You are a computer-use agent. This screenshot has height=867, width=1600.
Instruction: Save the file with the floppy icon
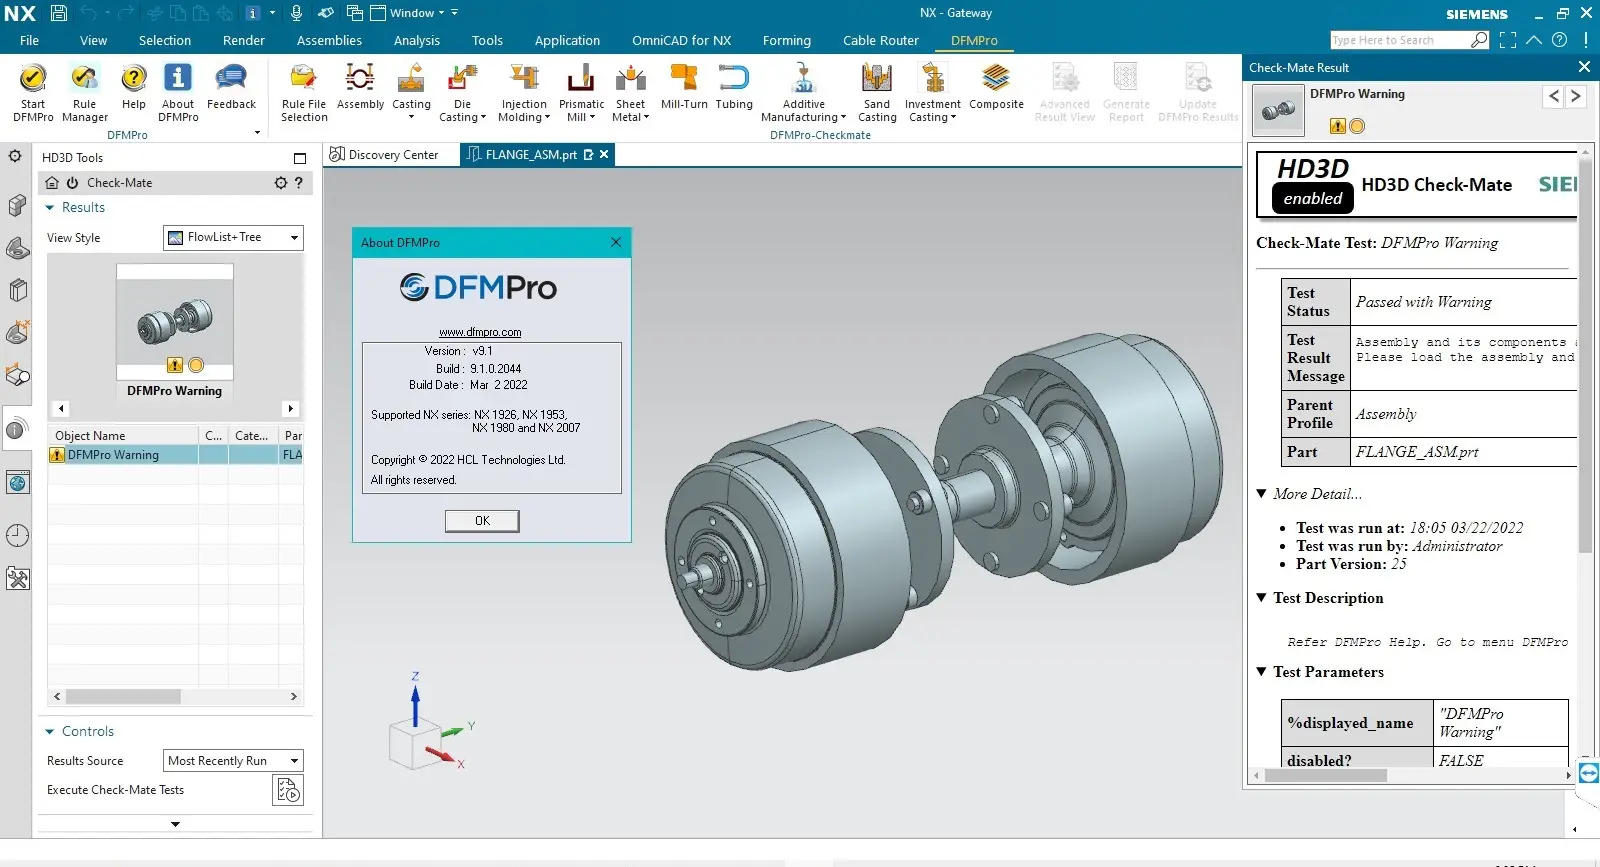[x=59, y=13]
